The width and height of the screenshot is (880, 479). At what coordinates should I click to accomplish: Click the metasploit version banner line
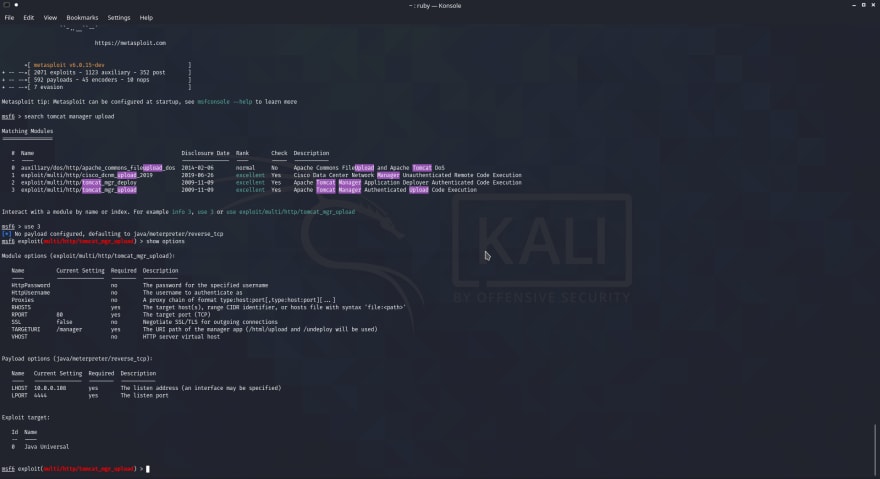68,65
